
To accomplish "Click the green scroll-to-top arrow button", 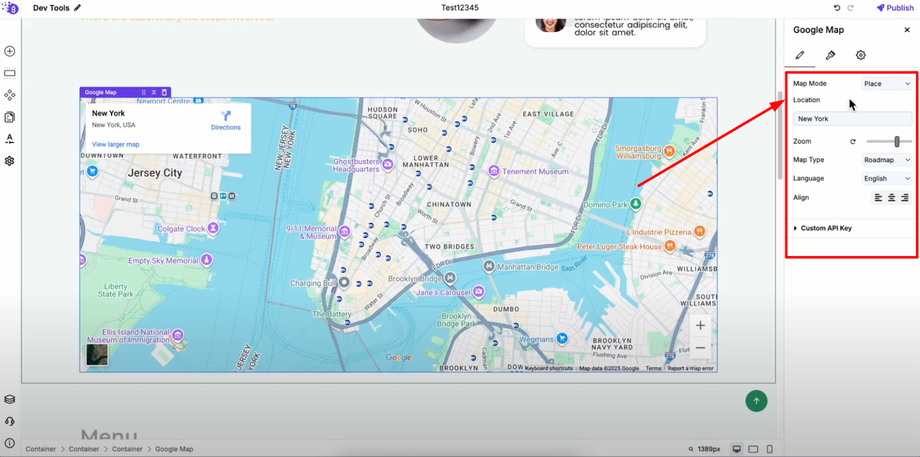I will click(x=756, y=401).
